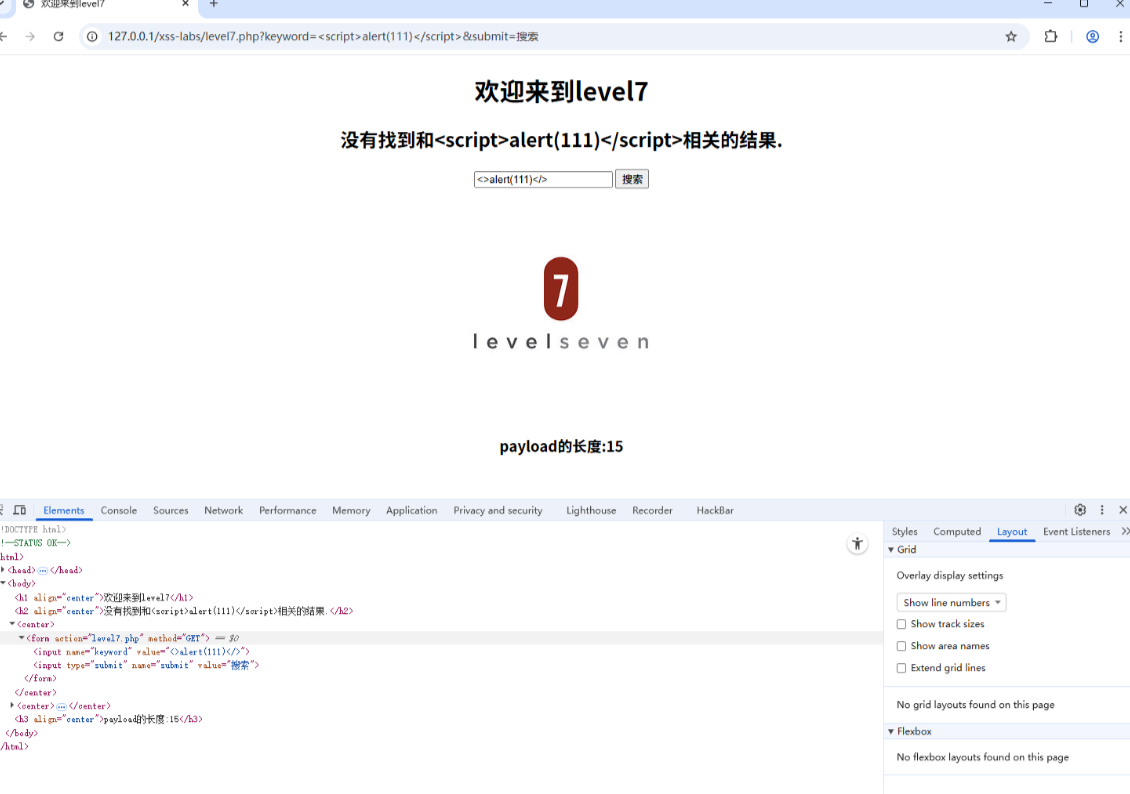Select the h2 element line in DOM
This screenshot has width=1130, height=794.
184,611
